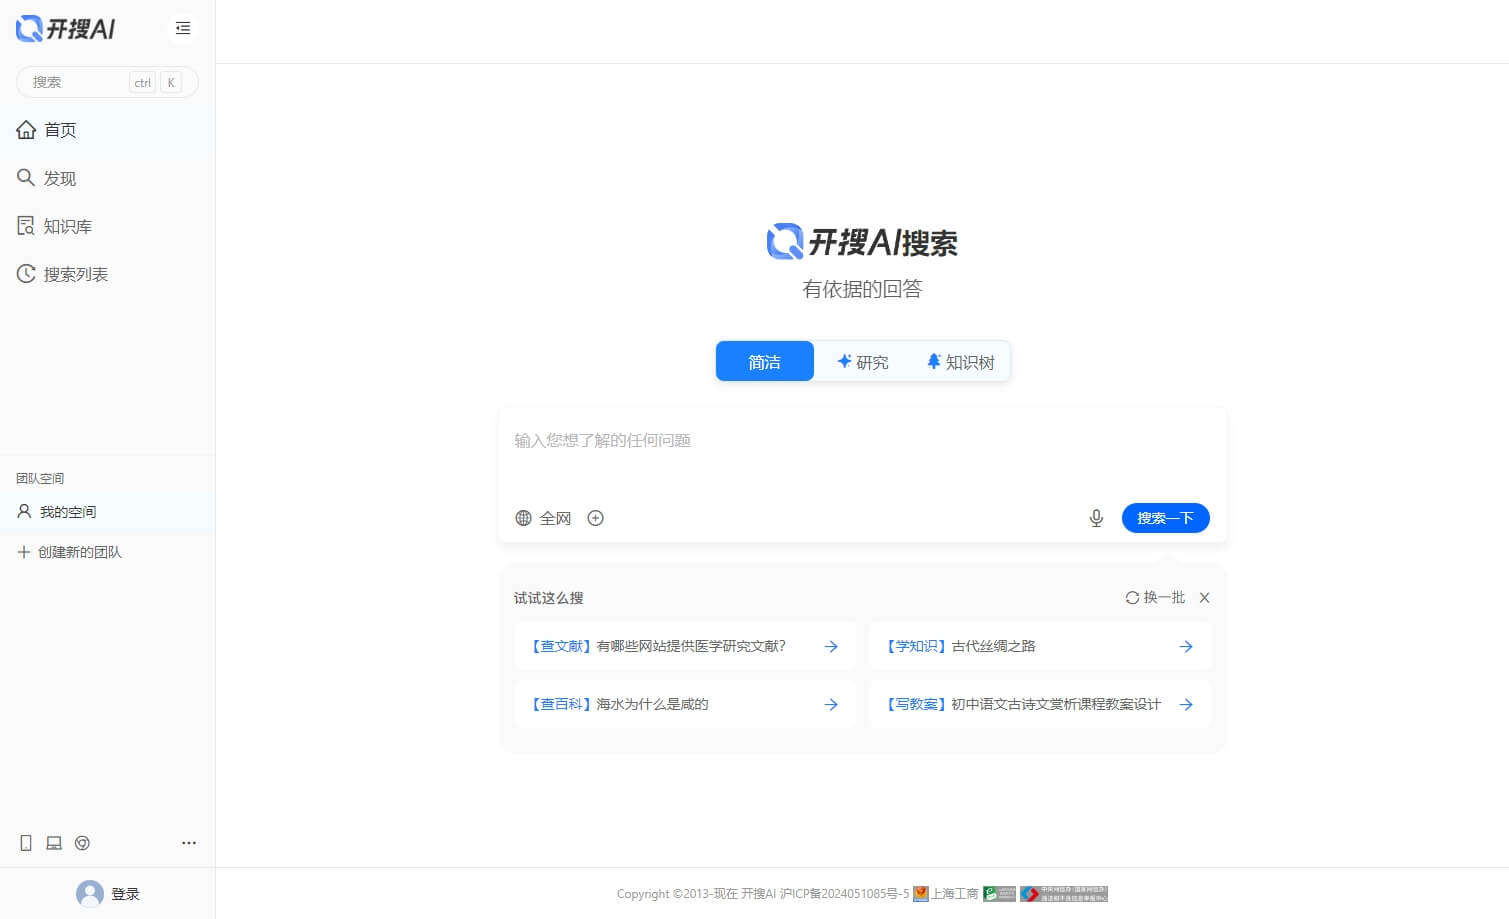The height and width of the screenshot is (919, 1509).
Task: Go to the 发现 discover page
Action: tap(107, 178)
